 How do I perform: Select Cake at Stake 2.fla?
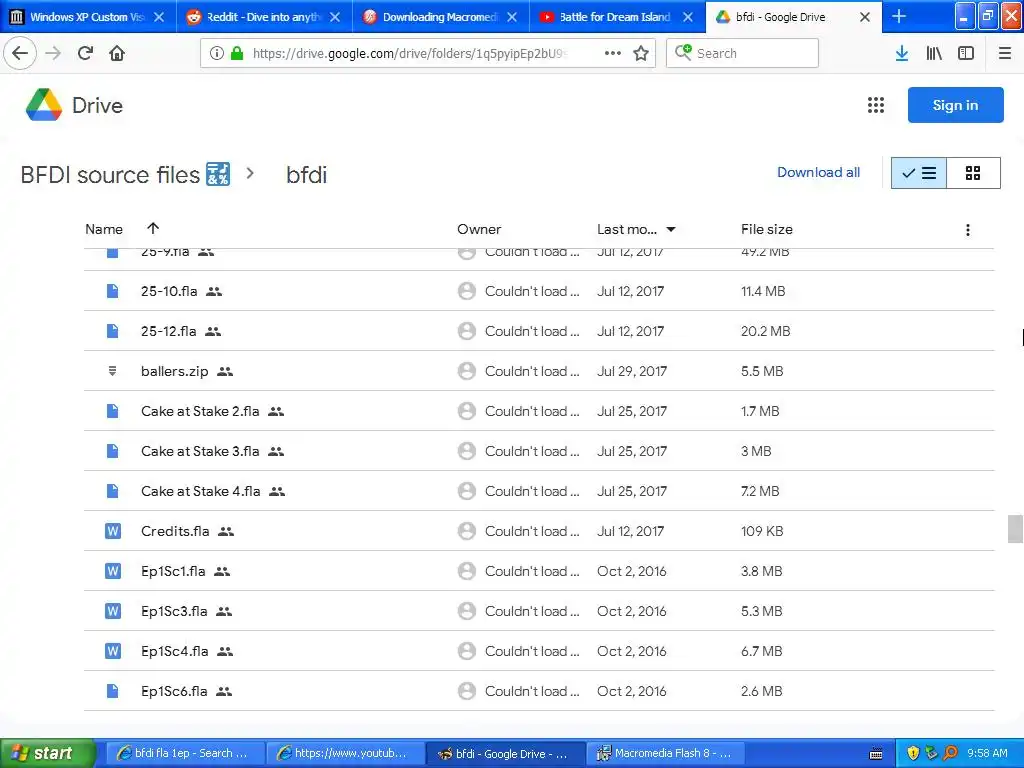[200, 411]
